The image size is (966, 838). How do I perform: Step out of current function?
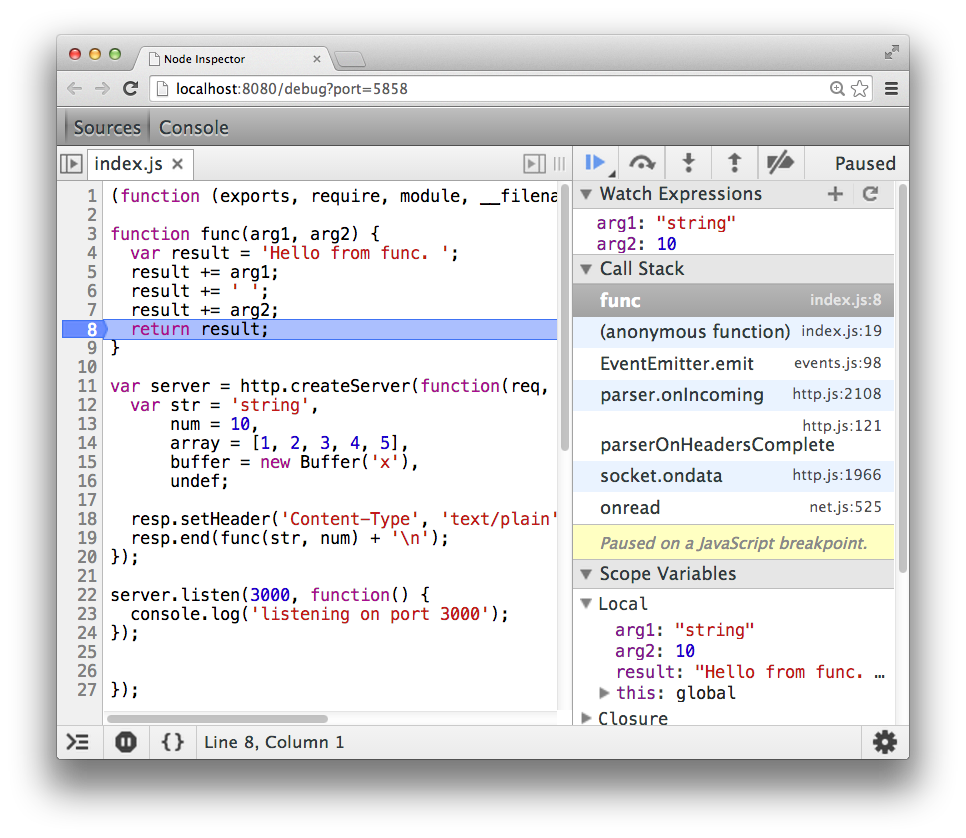click(x=734, y=163)
